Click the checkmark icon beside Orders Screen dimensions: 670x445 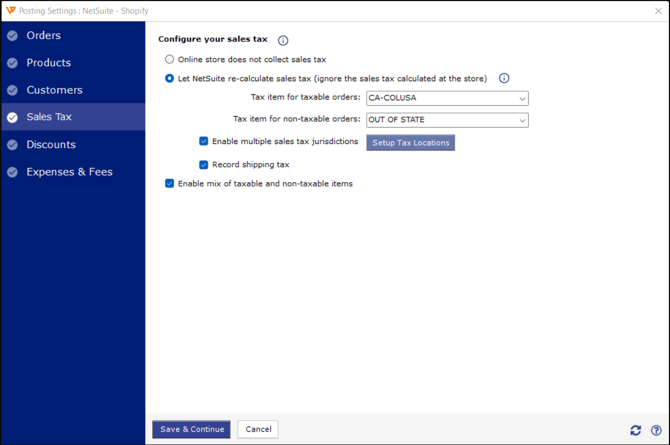pyautogui.click(x=12, y=36)
